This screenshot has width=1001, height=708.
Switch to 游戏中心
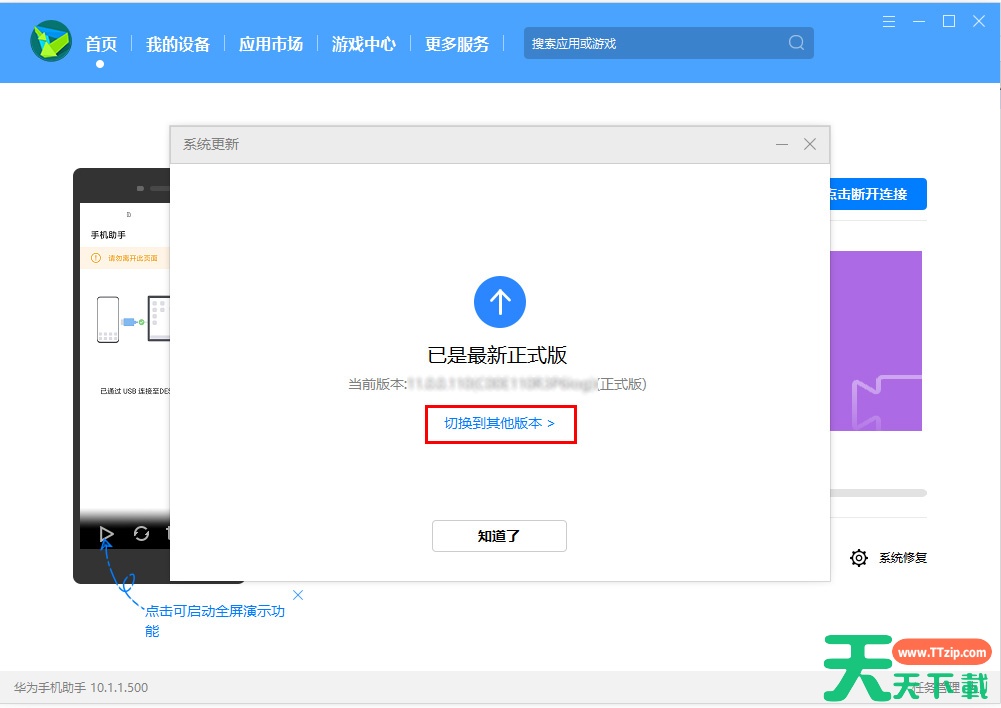pos(363,43)
